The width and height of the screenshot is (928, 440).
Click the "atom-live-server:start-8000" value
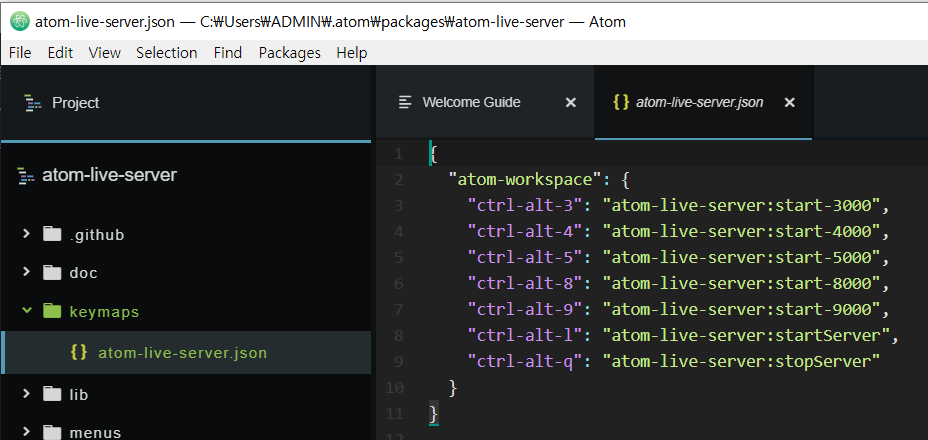coord(742,284)
